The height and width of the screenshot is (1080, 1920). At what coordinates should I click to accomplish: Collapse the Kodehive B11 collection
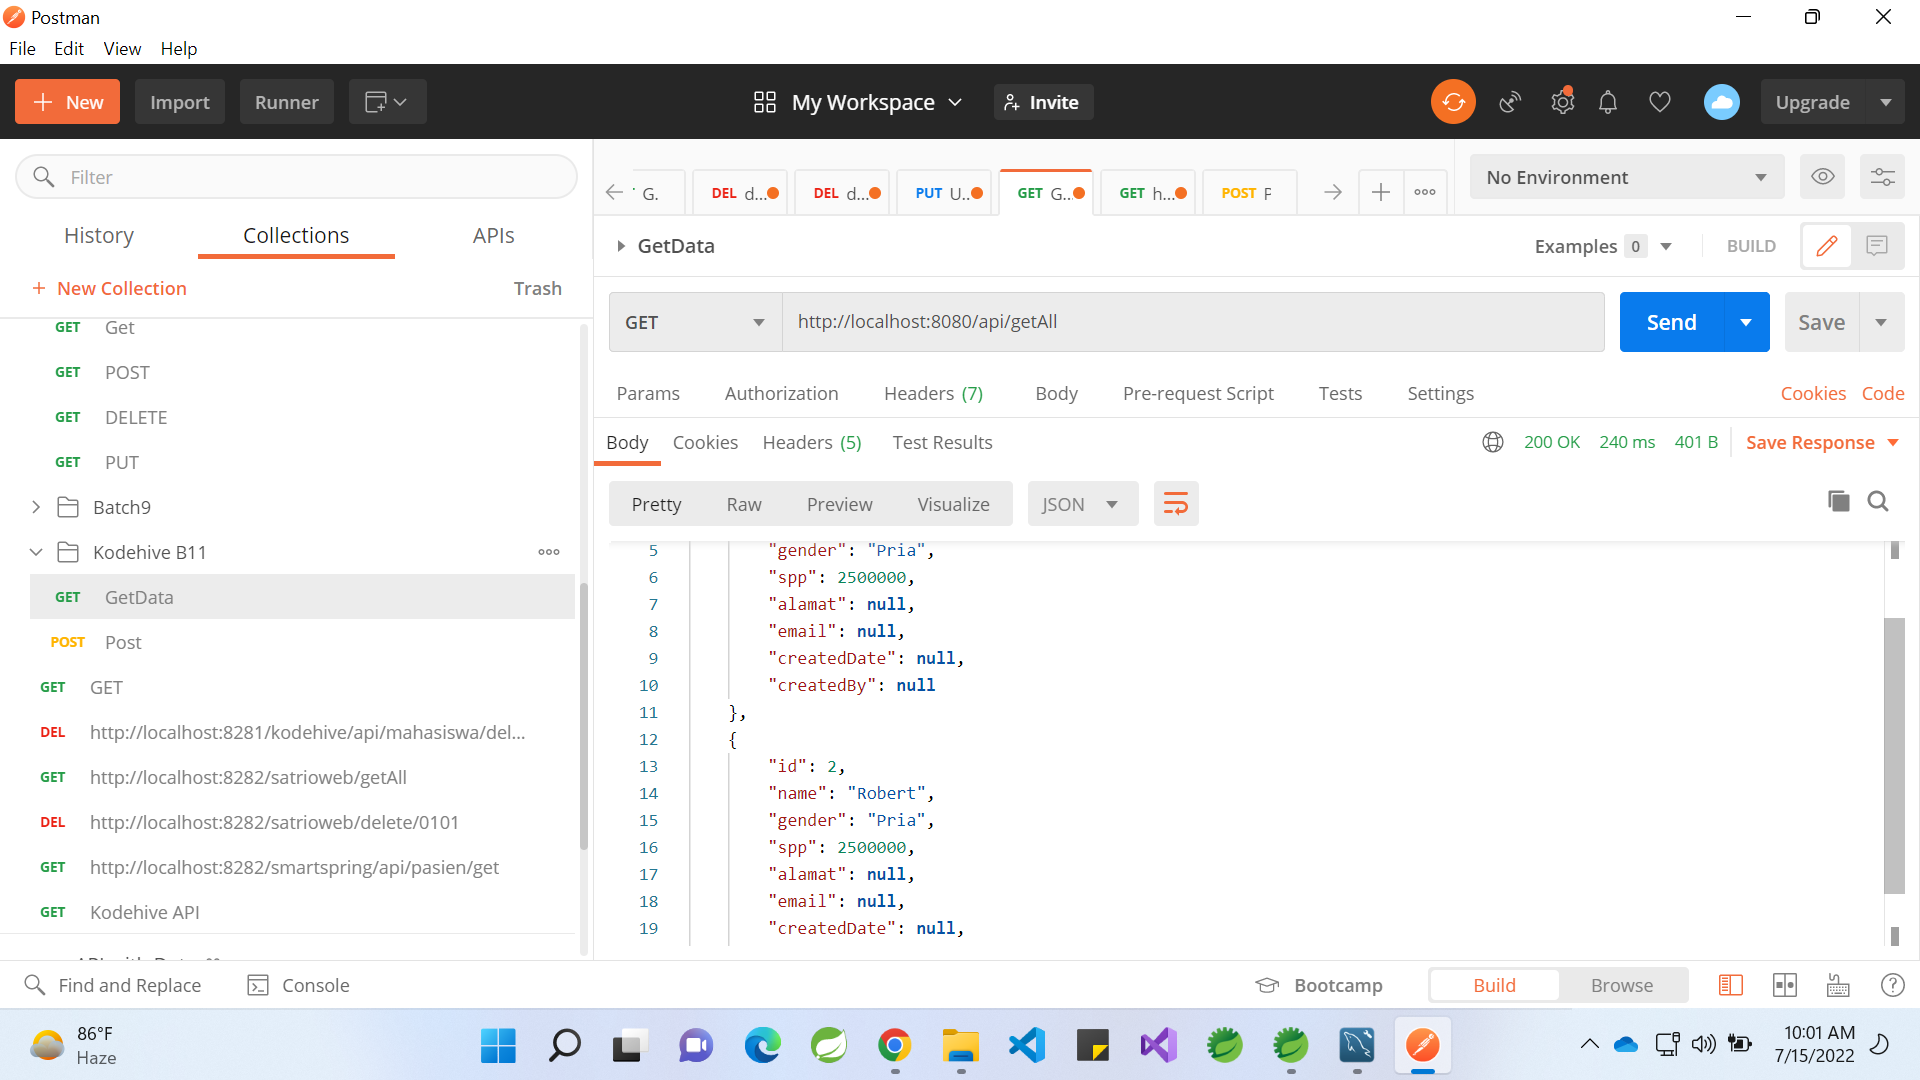[36, 551]
